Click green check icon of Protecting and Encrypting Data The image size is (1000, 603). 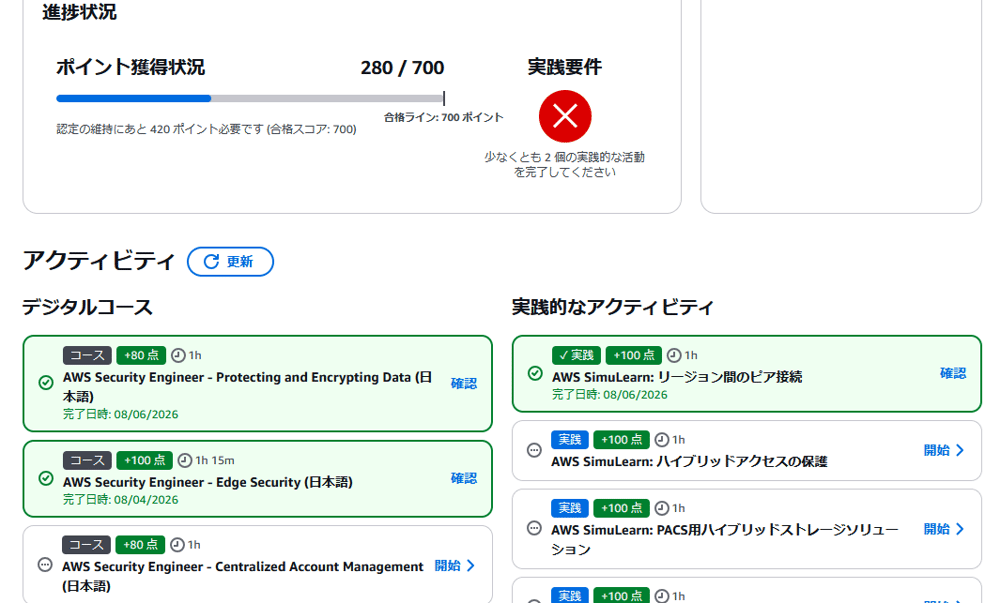coord(46,382)
